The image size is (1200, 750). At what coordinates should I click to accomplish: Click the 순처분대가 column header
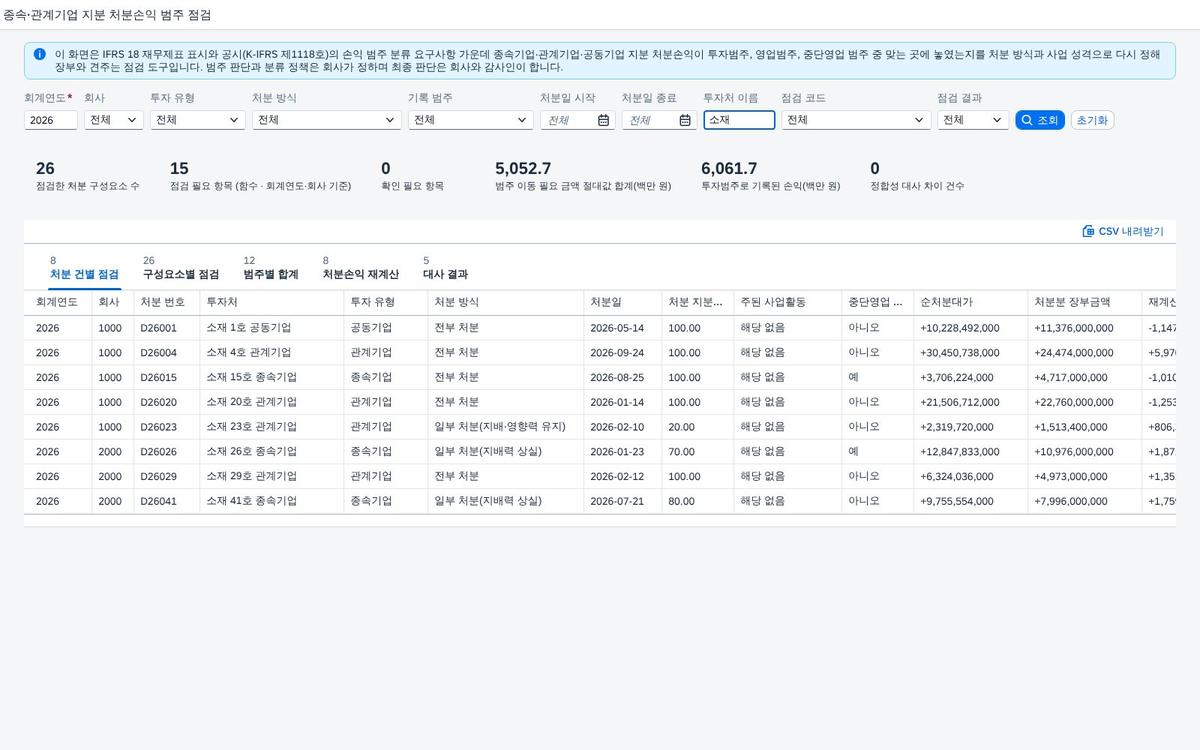pyautogui.click(x=971, y=302)
